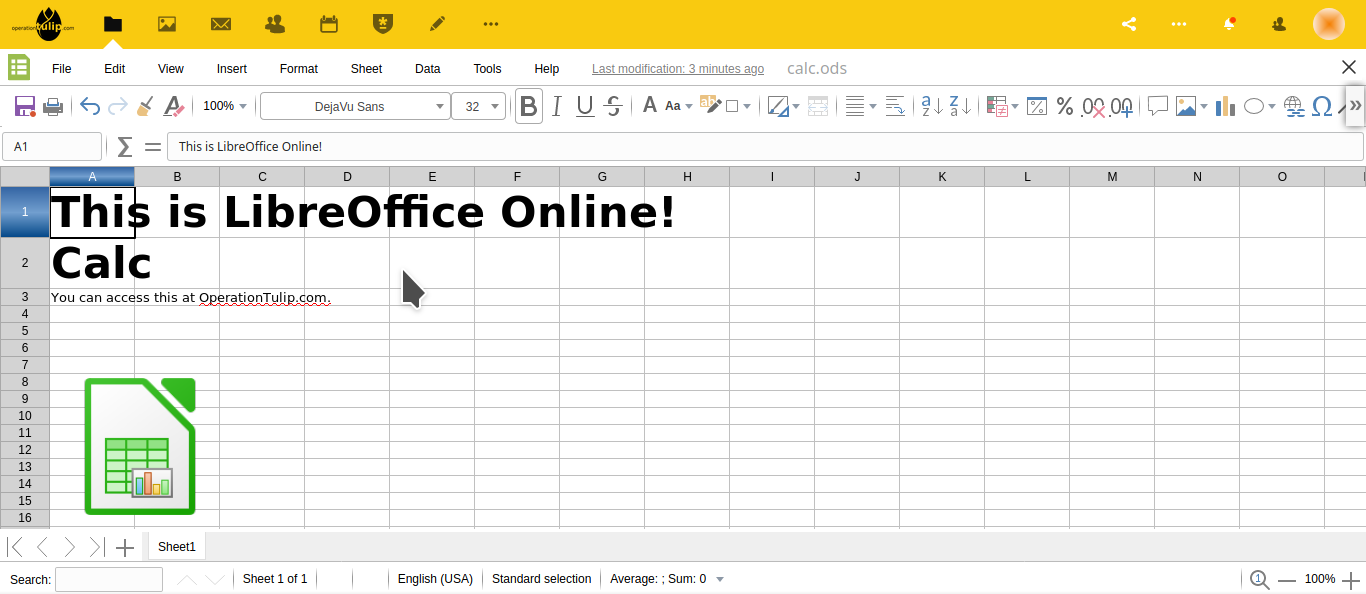Viewport: 1366px width, 594px height.
Task: Zoom out with the minus button
Action: coord(1287,580)
